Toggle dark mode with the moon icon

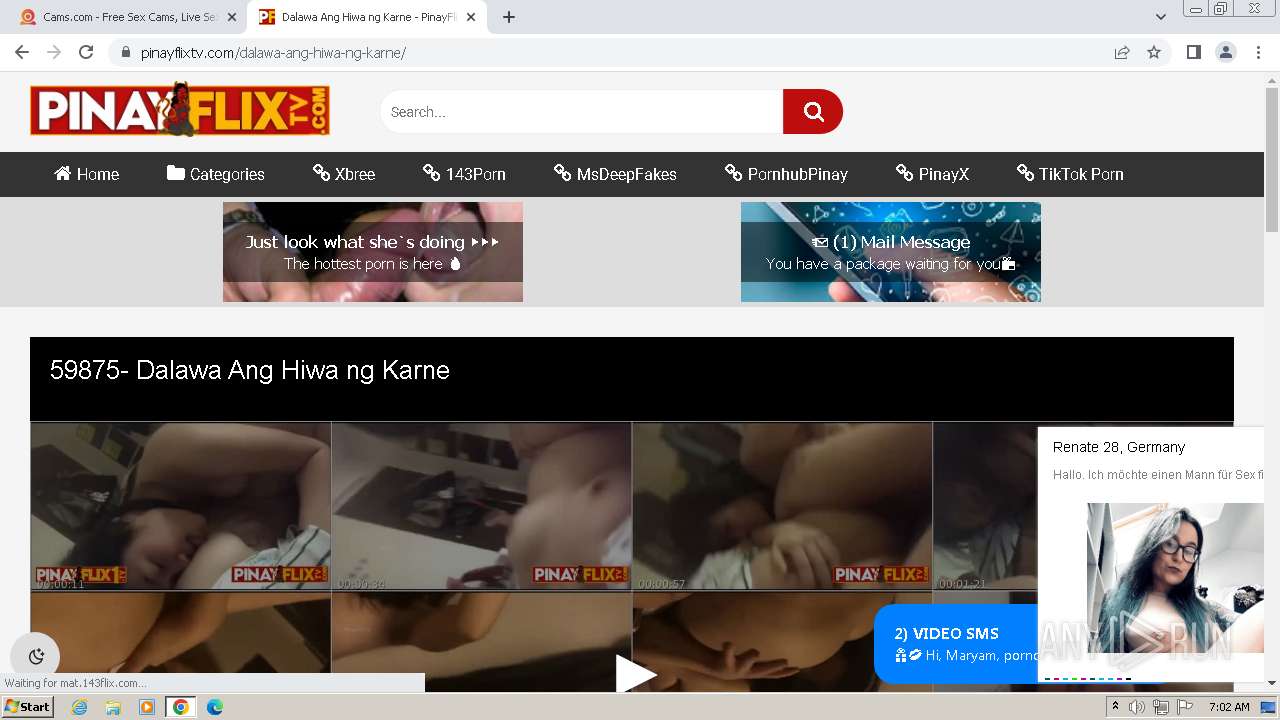36,656
